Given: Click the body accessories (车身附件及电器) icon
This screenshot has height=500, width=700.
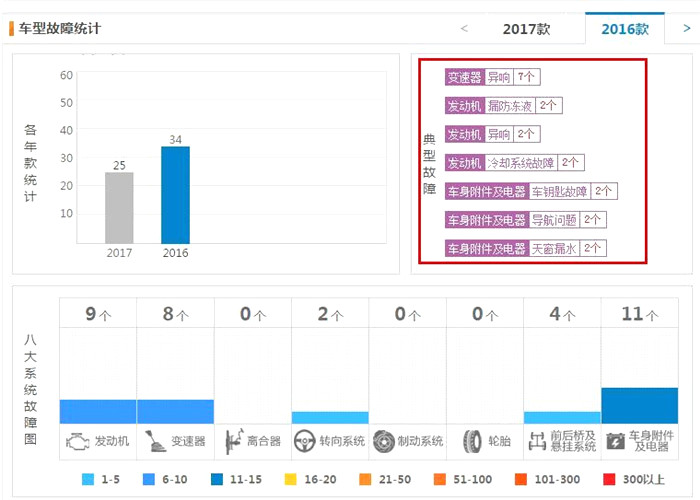Looking at the screenshot, I should point(615,440).
